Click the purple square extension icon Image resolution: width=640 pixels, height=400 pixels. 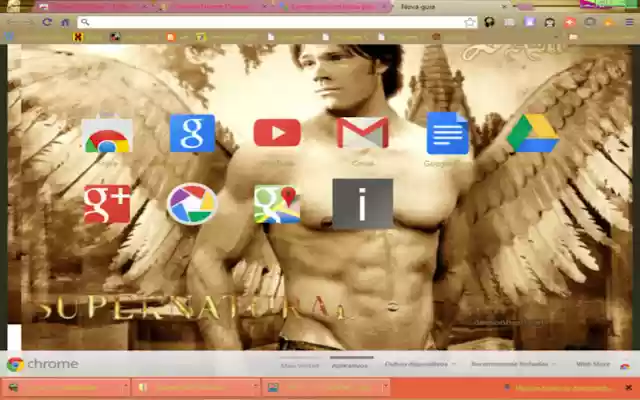[x=529, y=22]
